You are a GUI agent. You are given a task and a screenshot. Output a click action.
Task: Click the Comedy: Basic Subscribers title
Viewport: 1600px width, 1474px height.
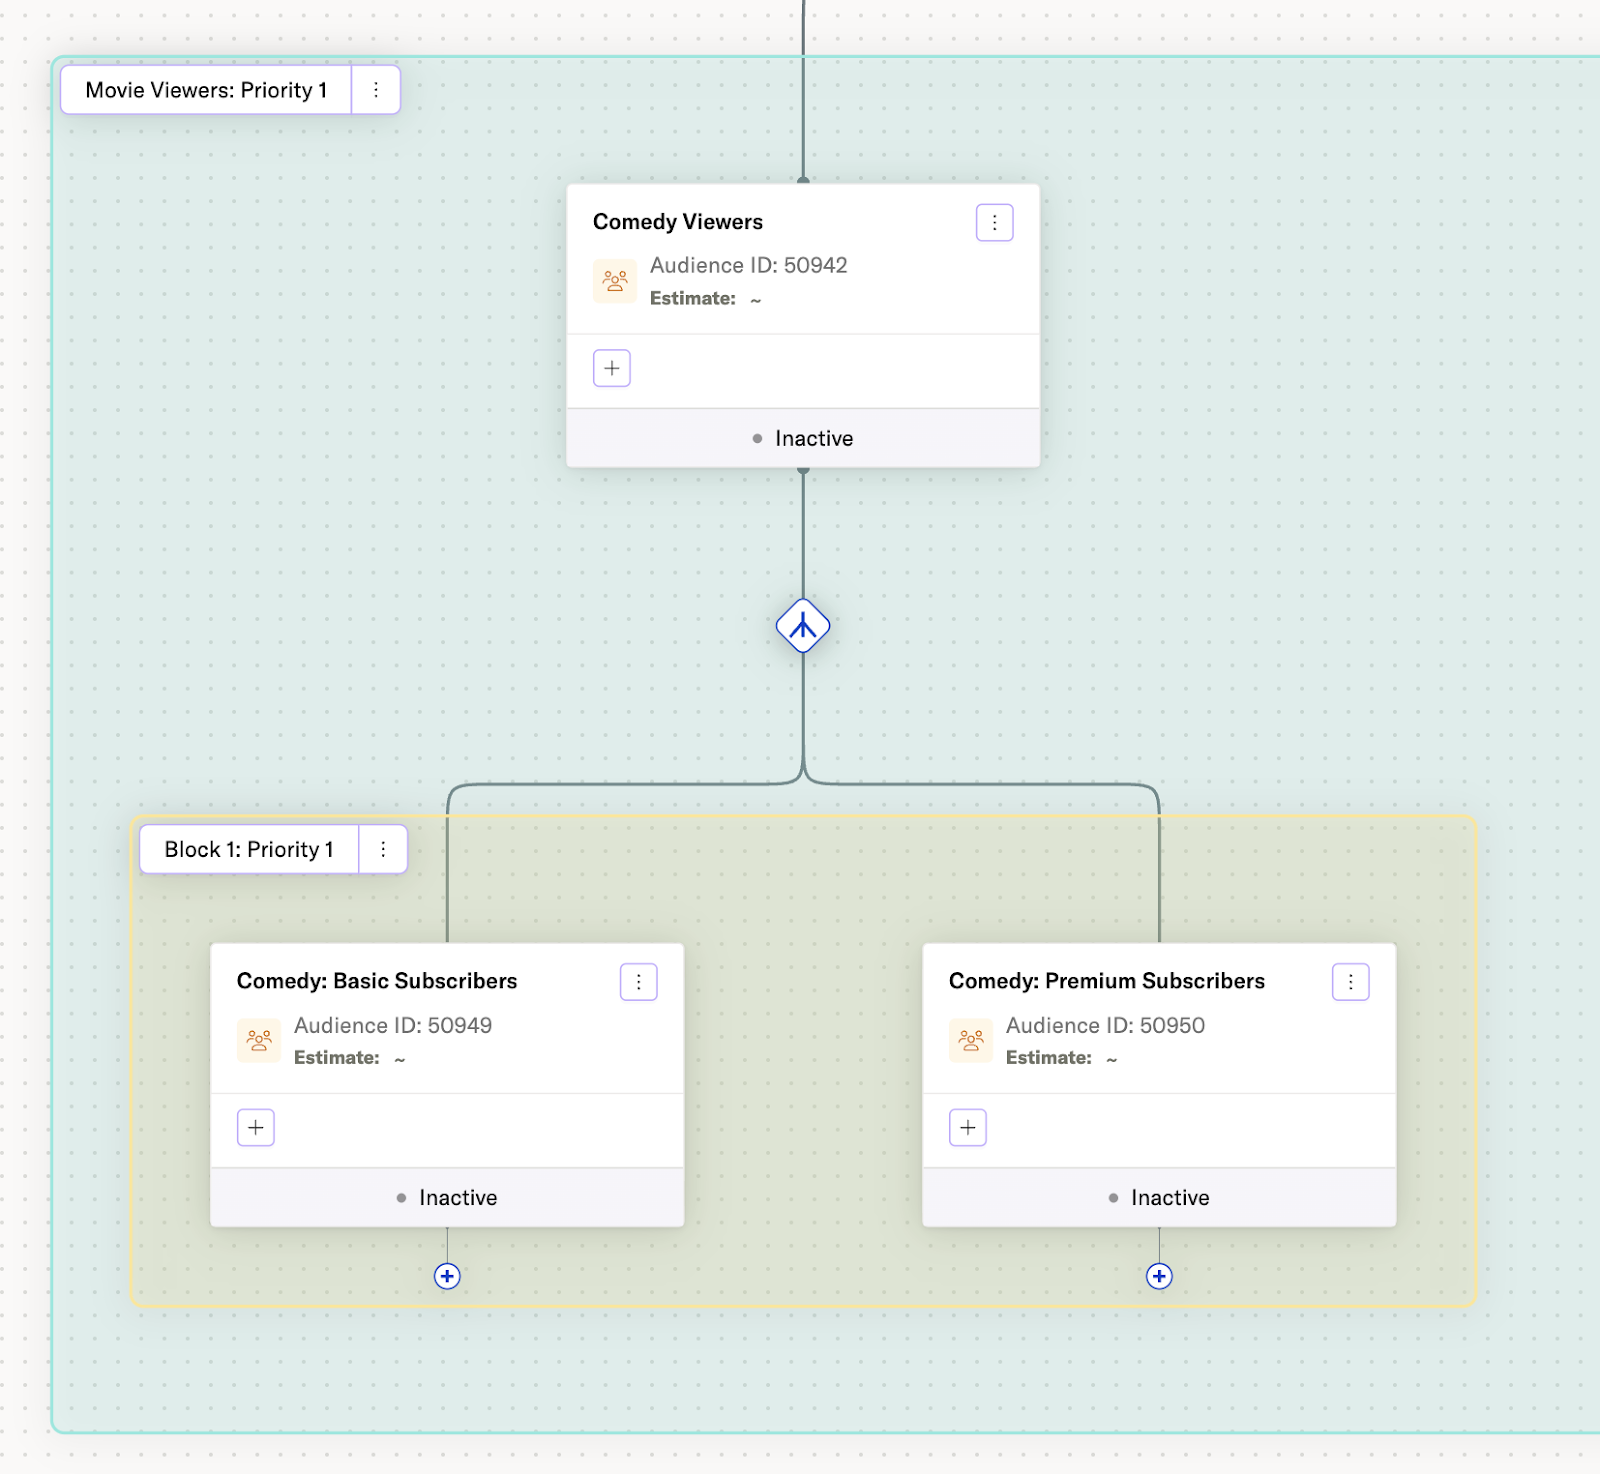[x=377, y=981]
